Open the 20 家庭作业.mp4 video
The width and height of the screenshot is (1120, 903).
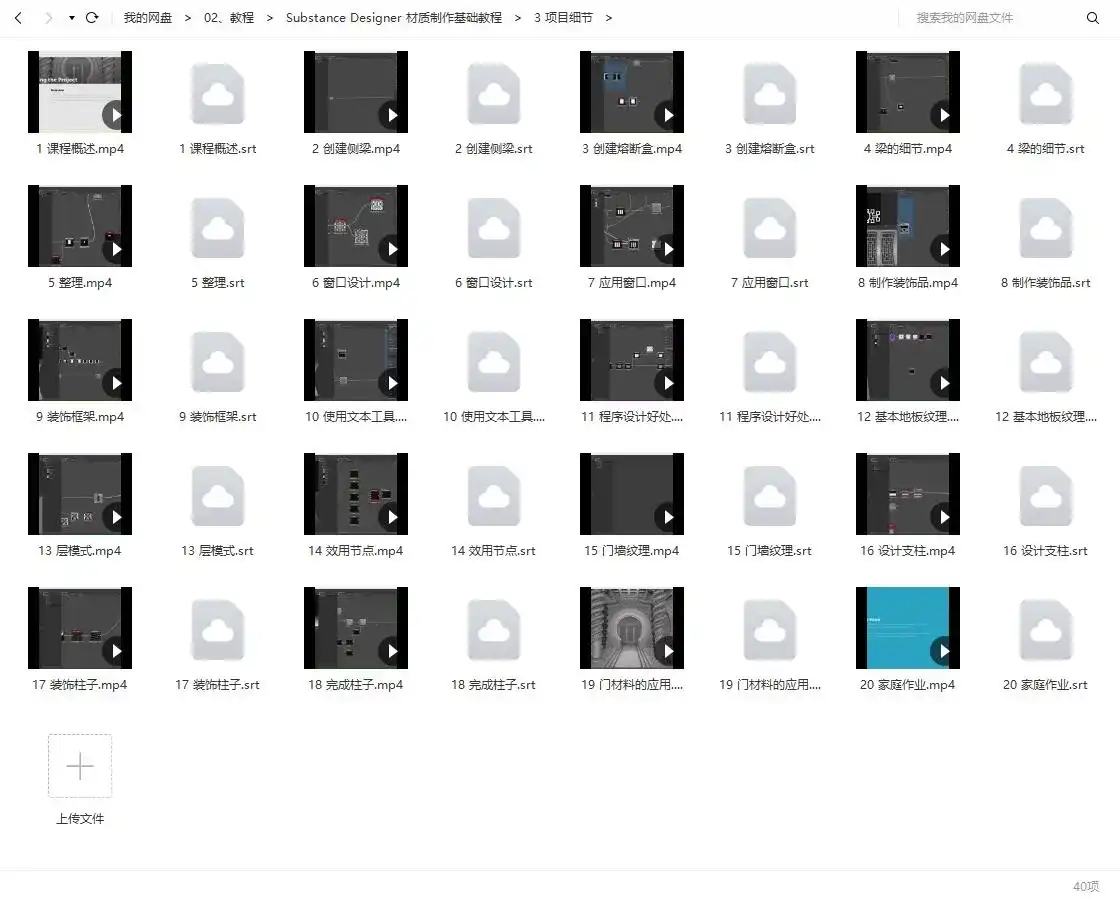click(908, 628)
